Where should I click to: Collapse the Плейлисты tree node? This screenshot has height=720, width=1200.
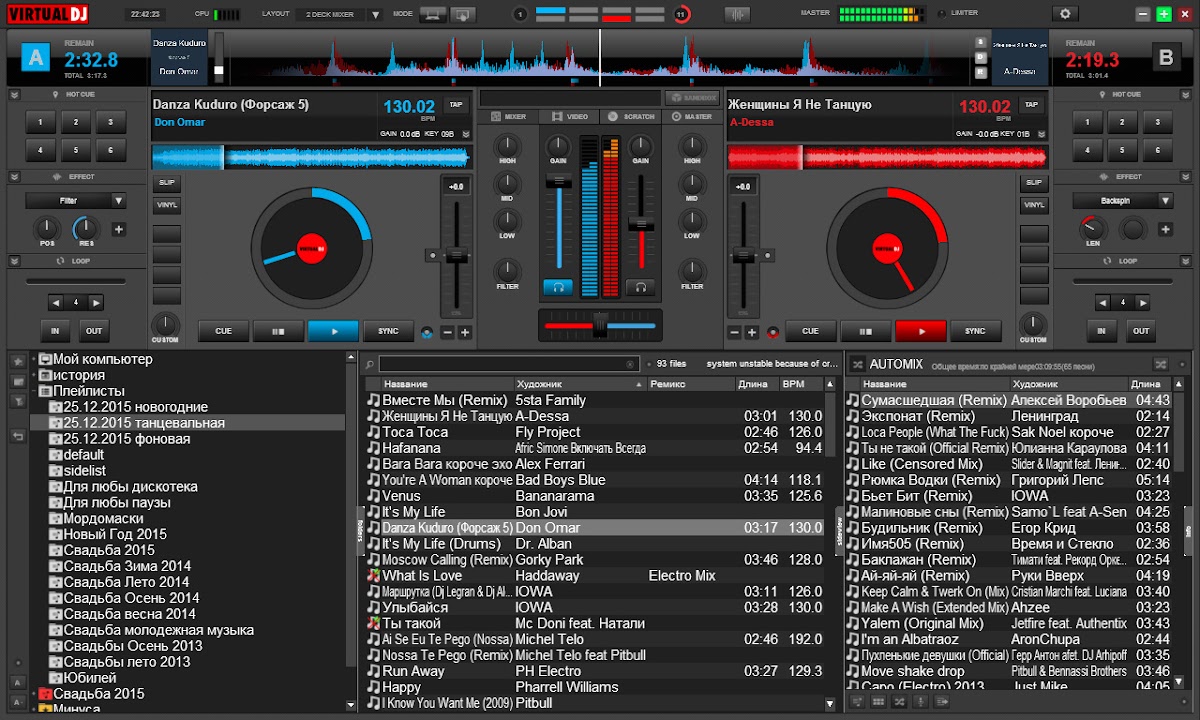click(x=33, y=391)
